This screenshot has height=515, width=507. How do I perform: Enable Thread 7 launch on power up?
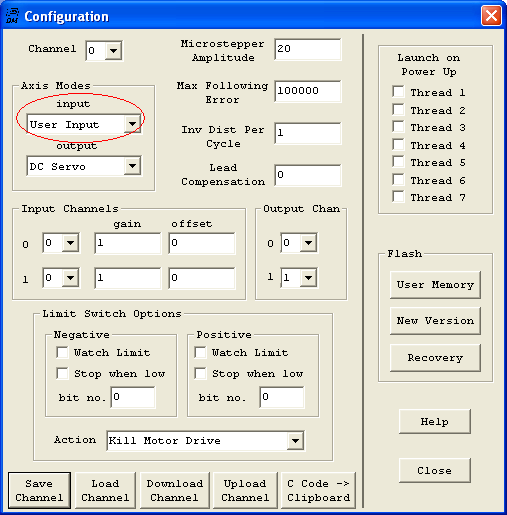point(398,197)
